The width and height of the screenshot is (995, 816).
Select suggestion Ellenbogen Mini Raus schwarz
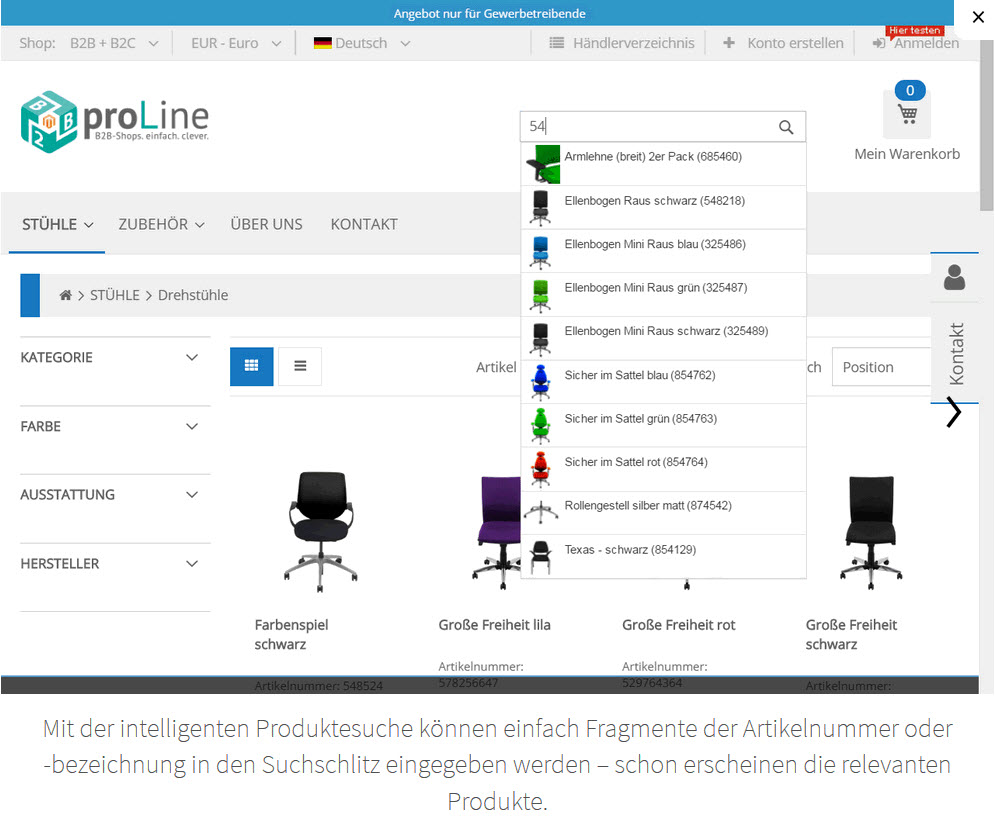click(x=663, y=338)
